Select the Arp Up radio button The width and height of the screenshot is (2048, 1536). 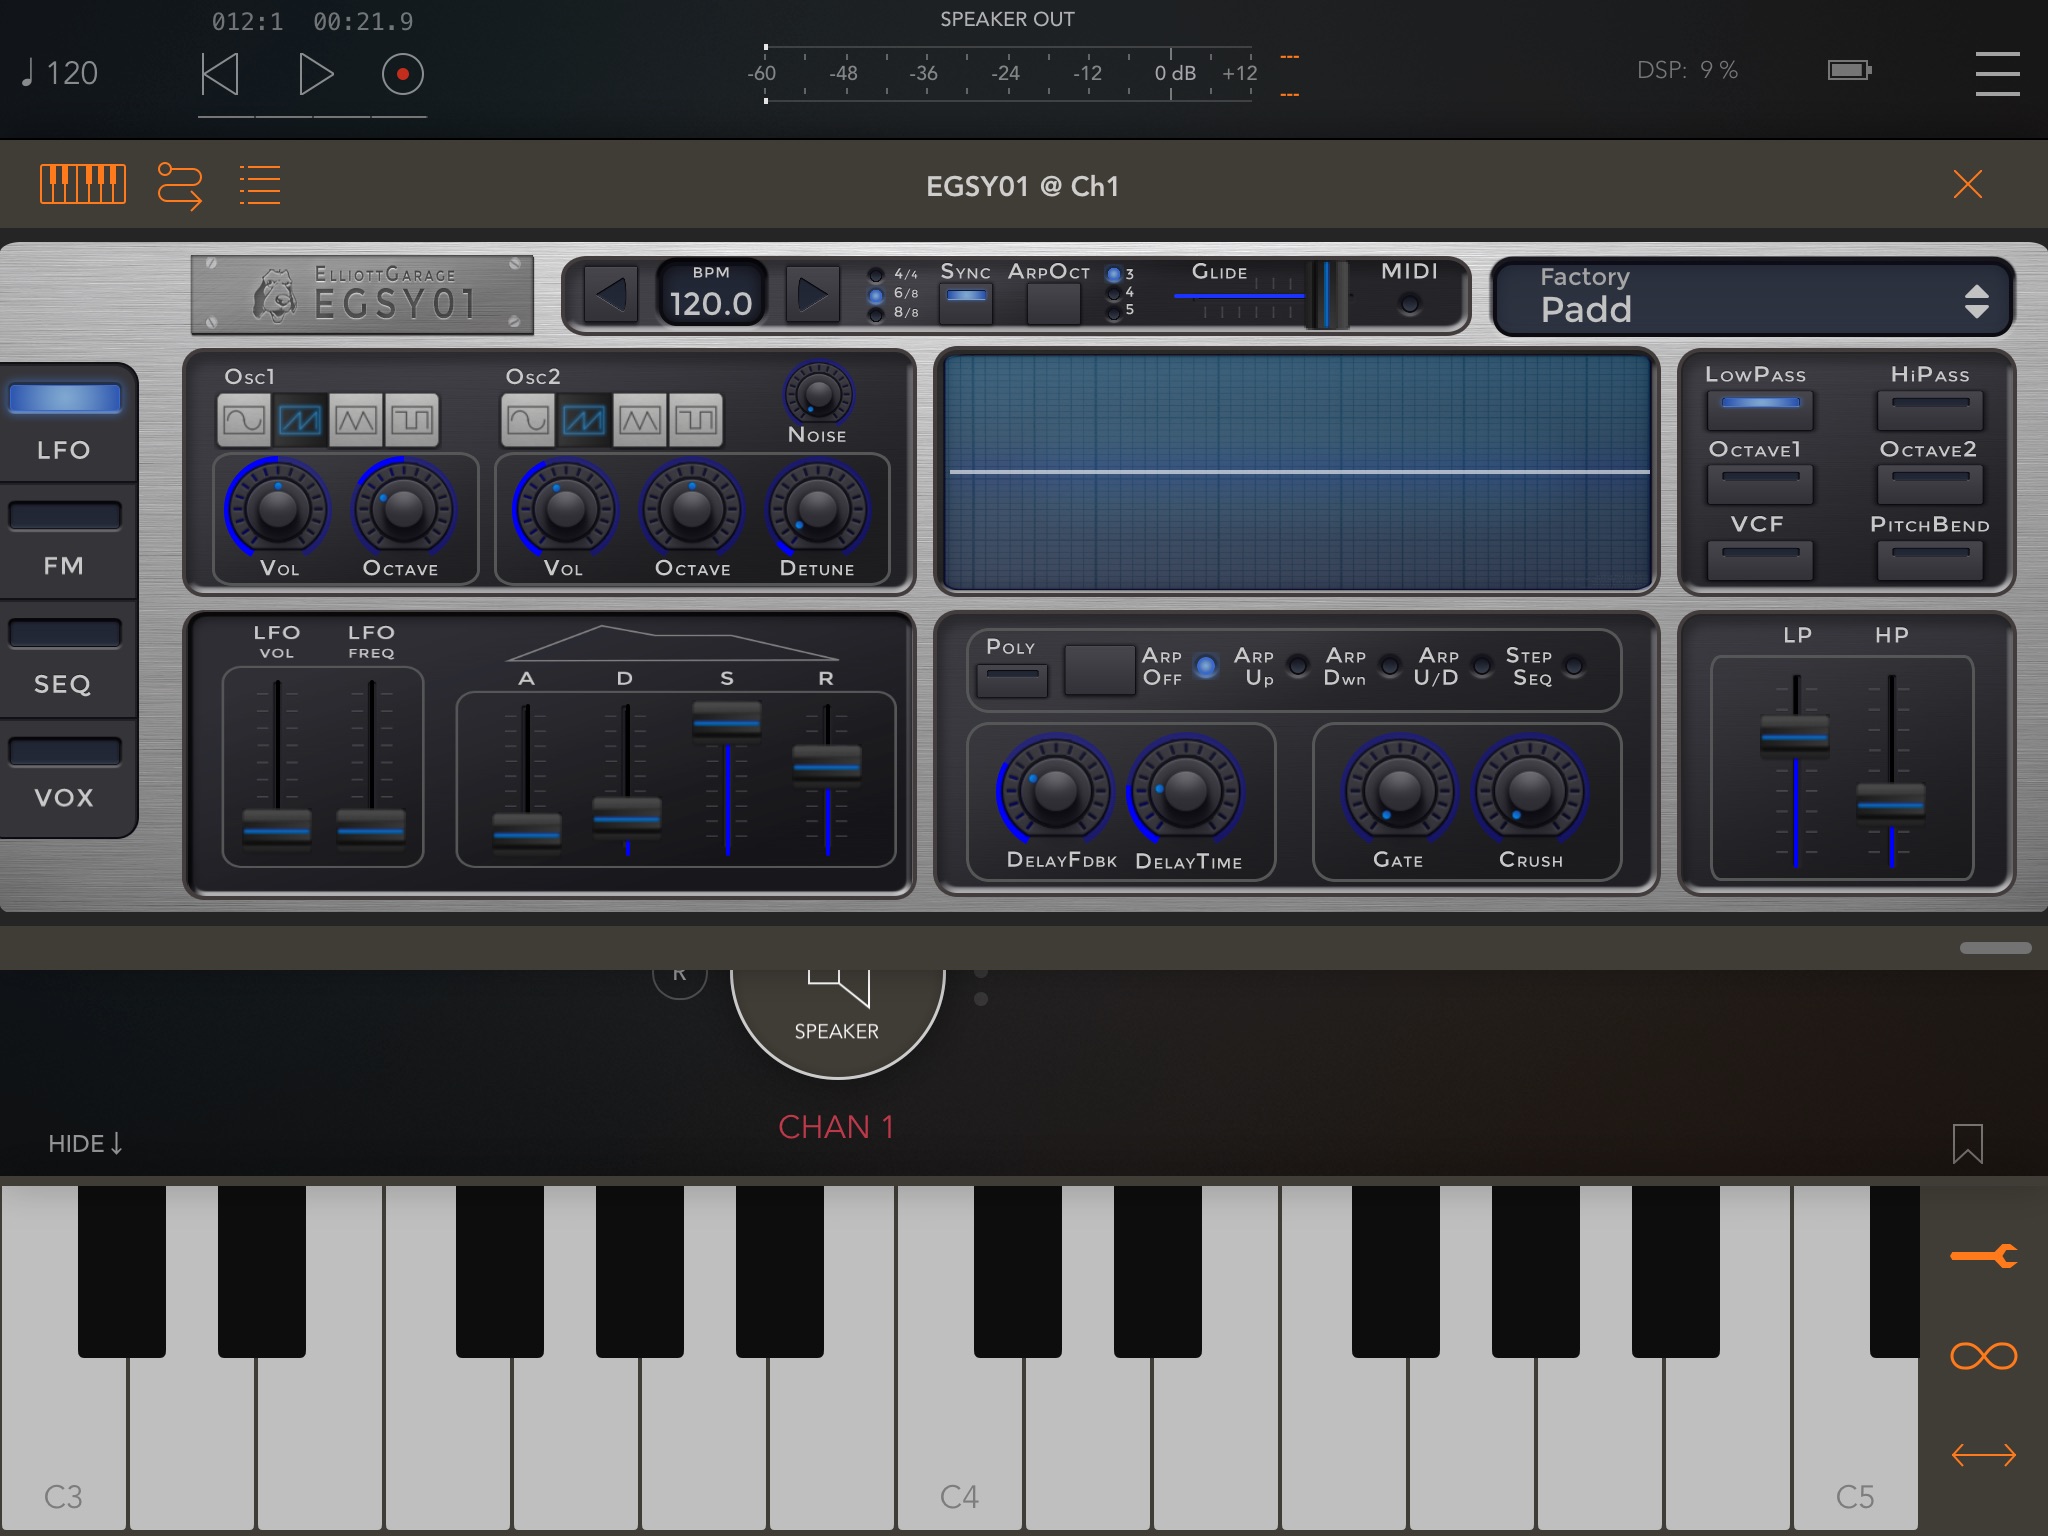coord(1297,666)
